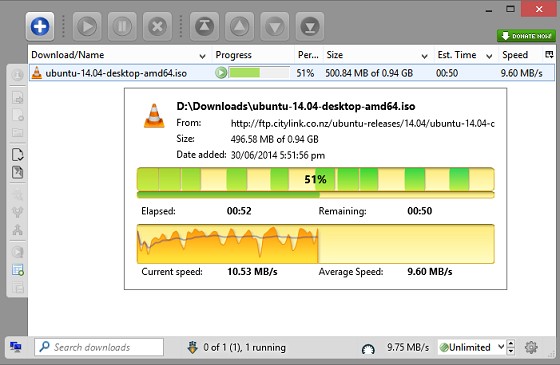
Task: Click the Est. Time column header label
Action: pos(457,55)
